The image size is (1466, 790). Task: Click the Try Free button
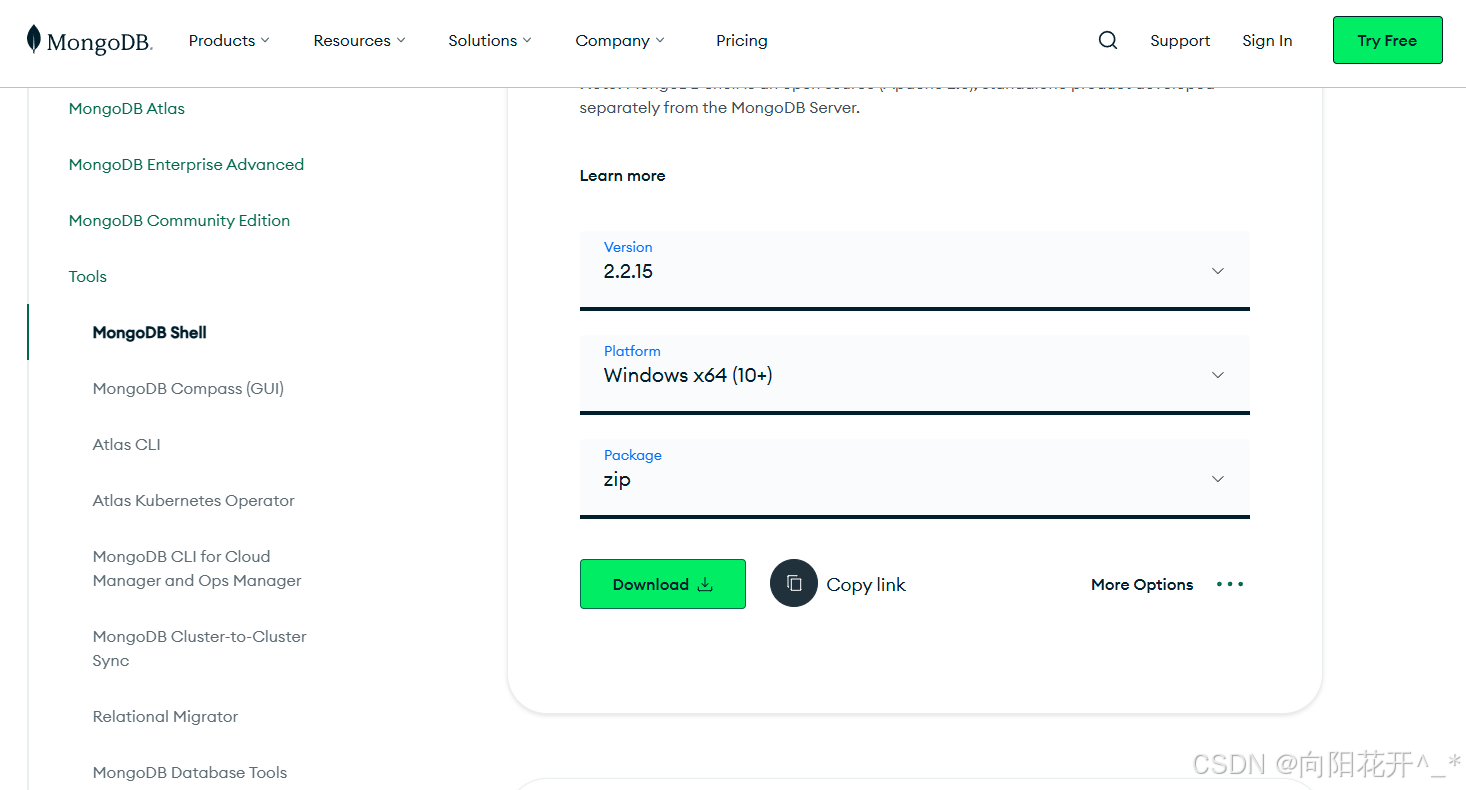coord(1387,40)
